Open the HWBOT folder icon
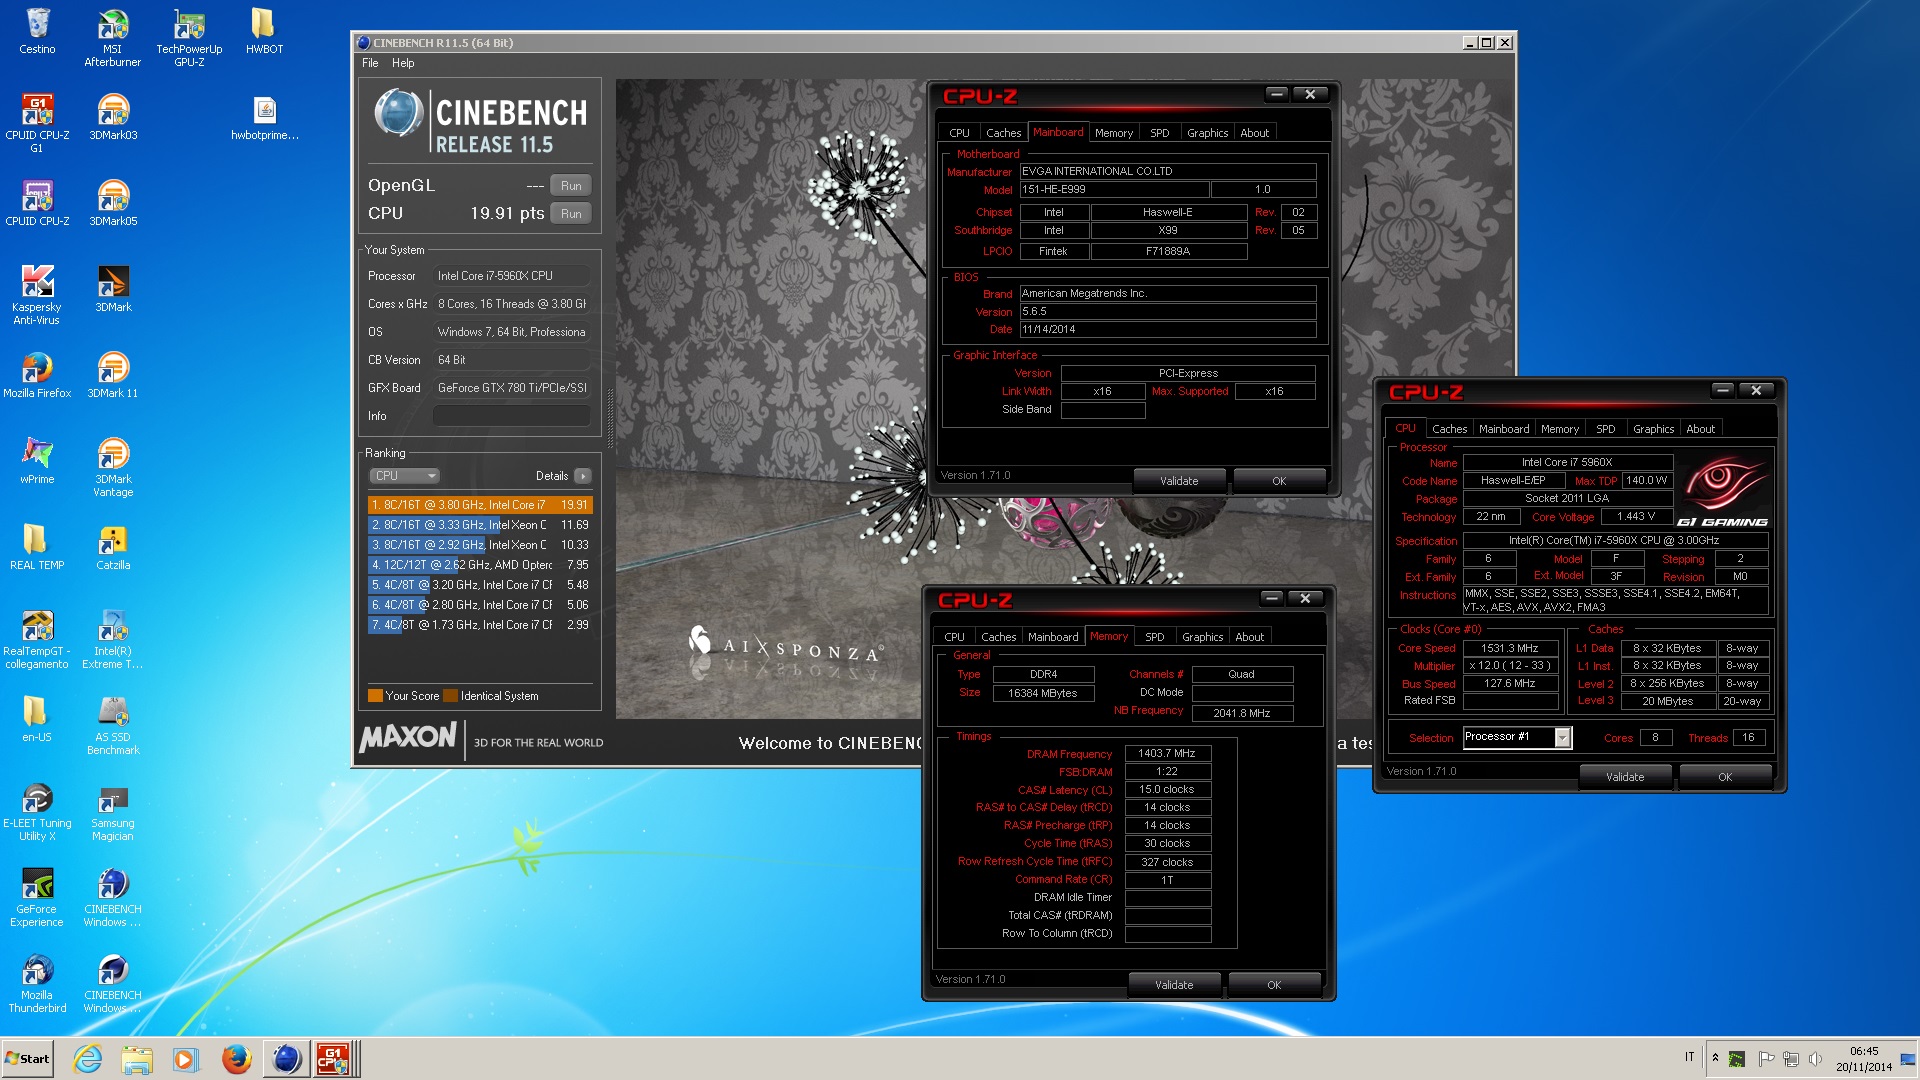 264,32
